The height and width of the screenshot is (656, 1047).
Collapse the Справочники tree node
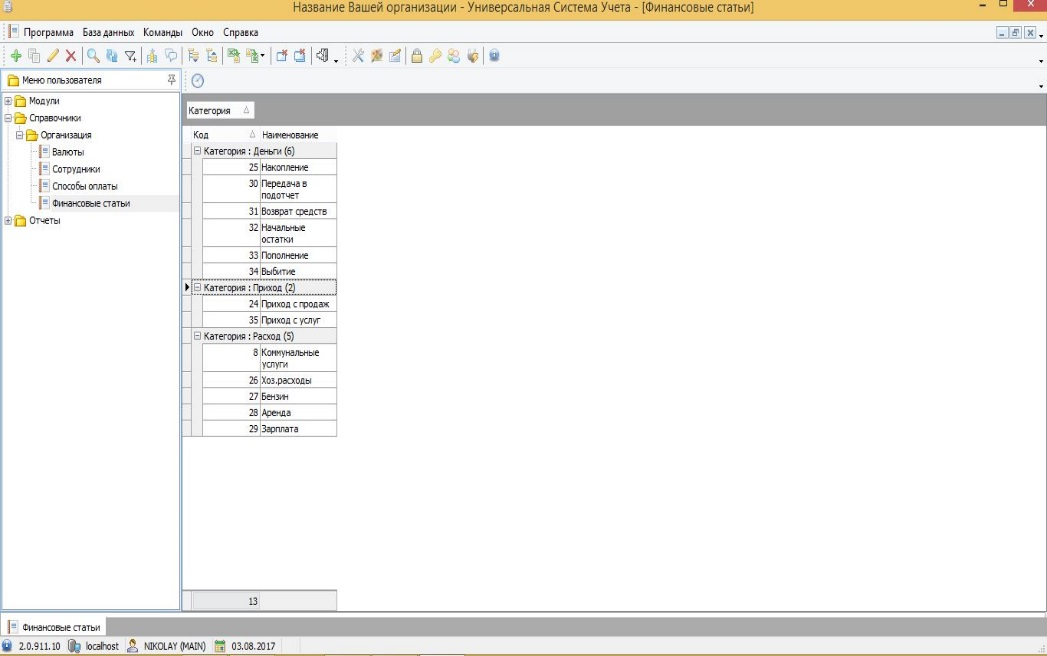click(8, 118)
